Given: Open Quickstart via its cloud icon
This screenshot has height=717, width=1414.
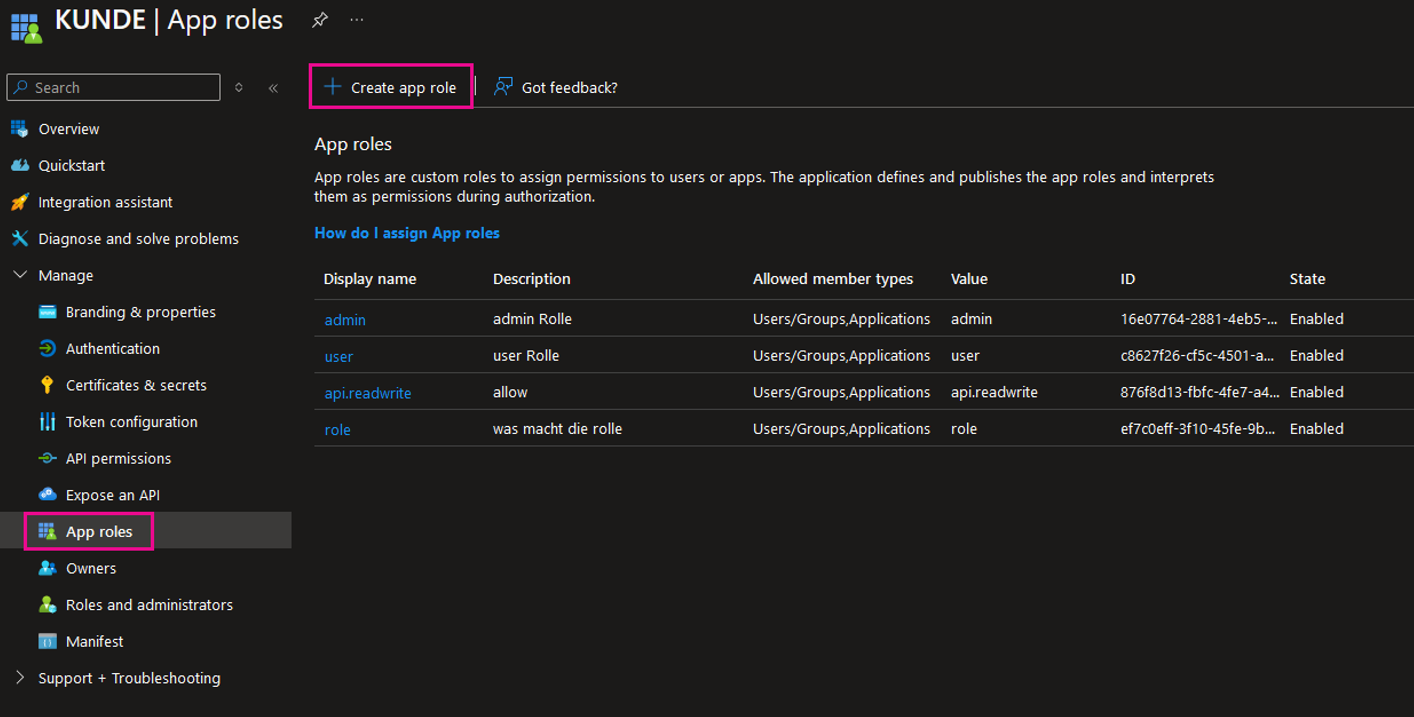Looking at the screenshot, I should (19, 165).
